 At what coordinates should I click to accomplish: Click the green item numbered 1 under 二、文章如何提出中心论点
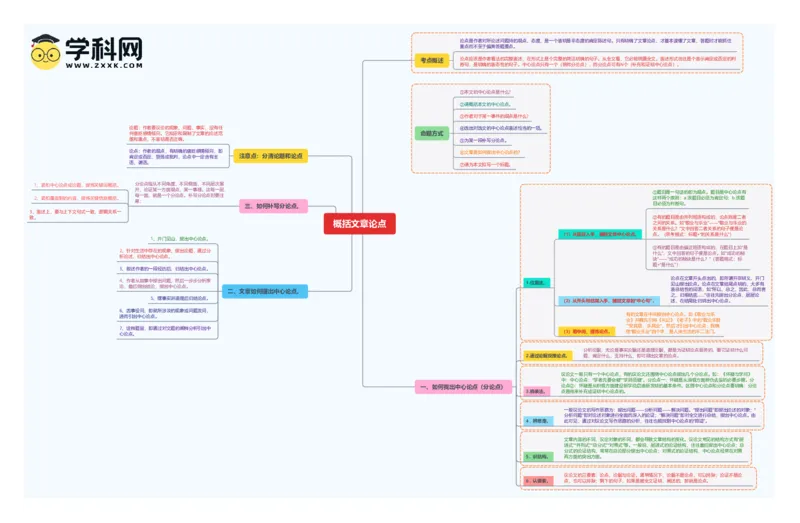tap(179, 239)
